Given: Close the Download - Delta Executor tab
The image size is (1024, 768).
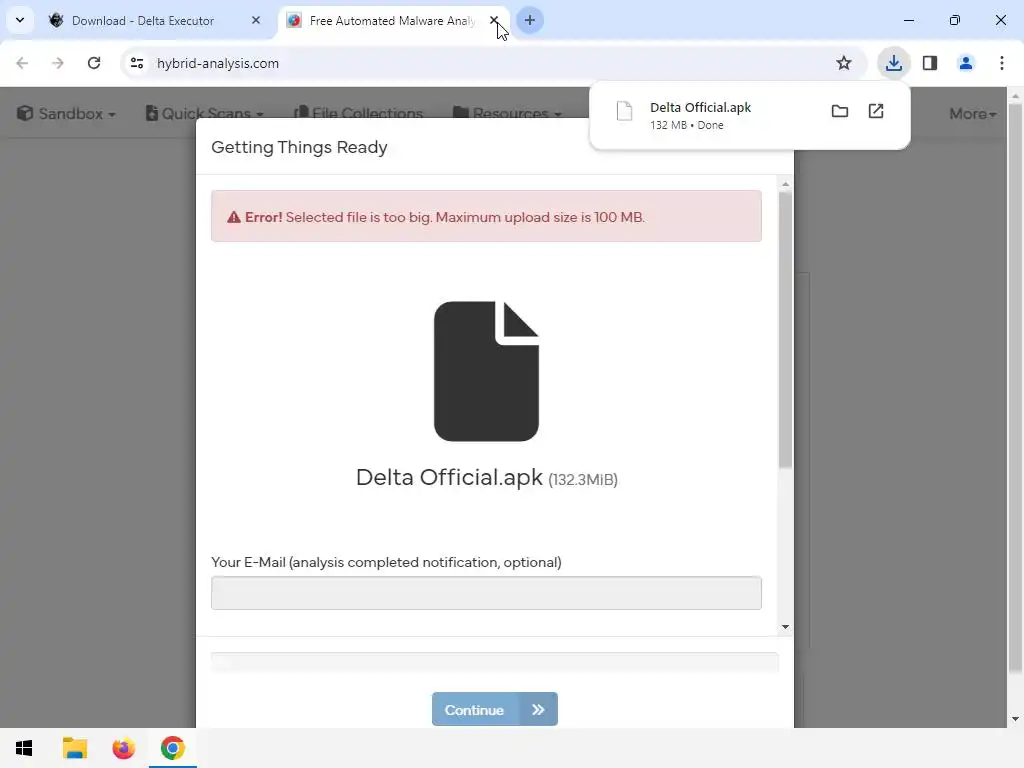Looking at the screenshot, I should [x=255, y=20].
